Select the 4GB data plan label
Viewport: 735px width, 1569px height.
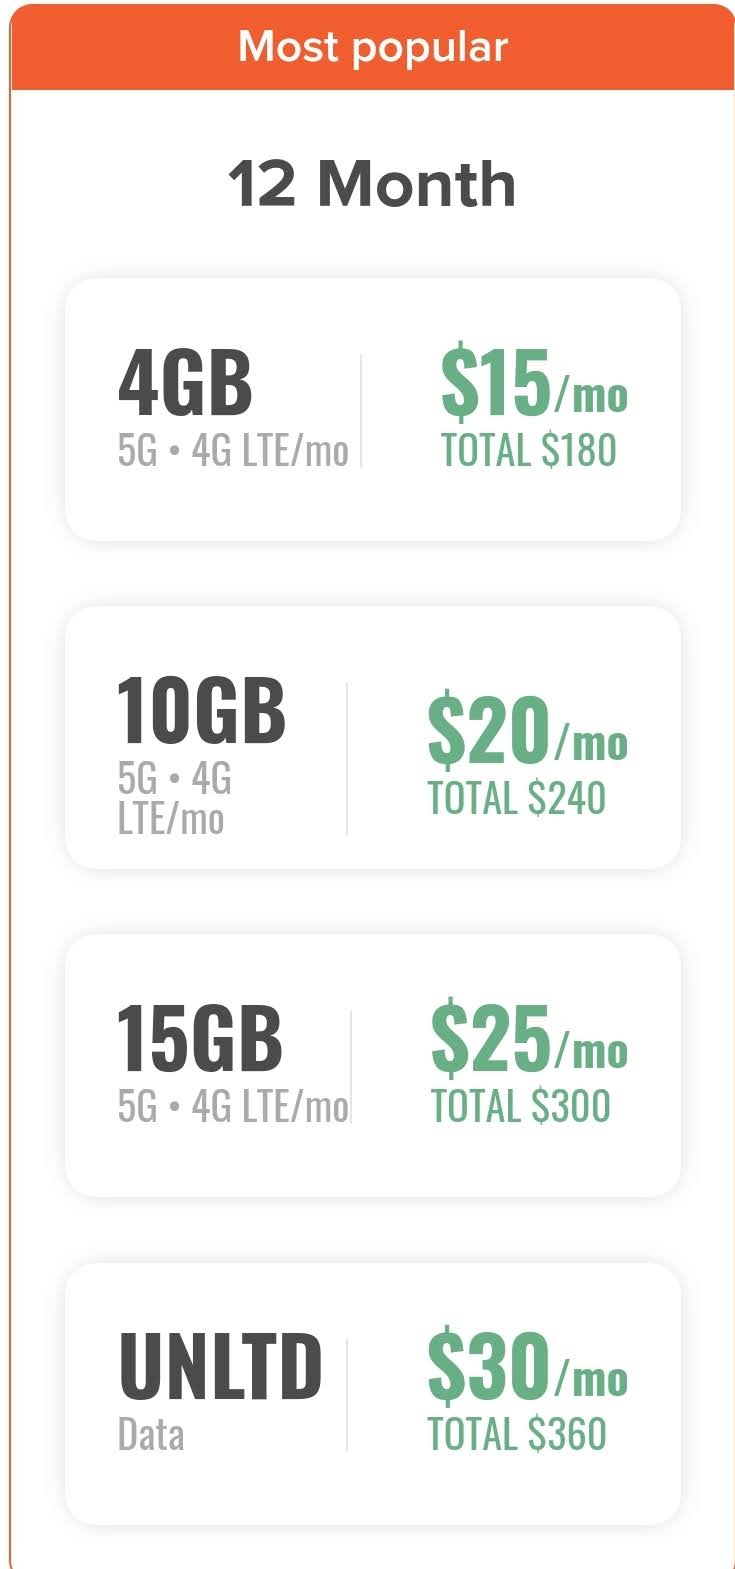coord(186,383)
